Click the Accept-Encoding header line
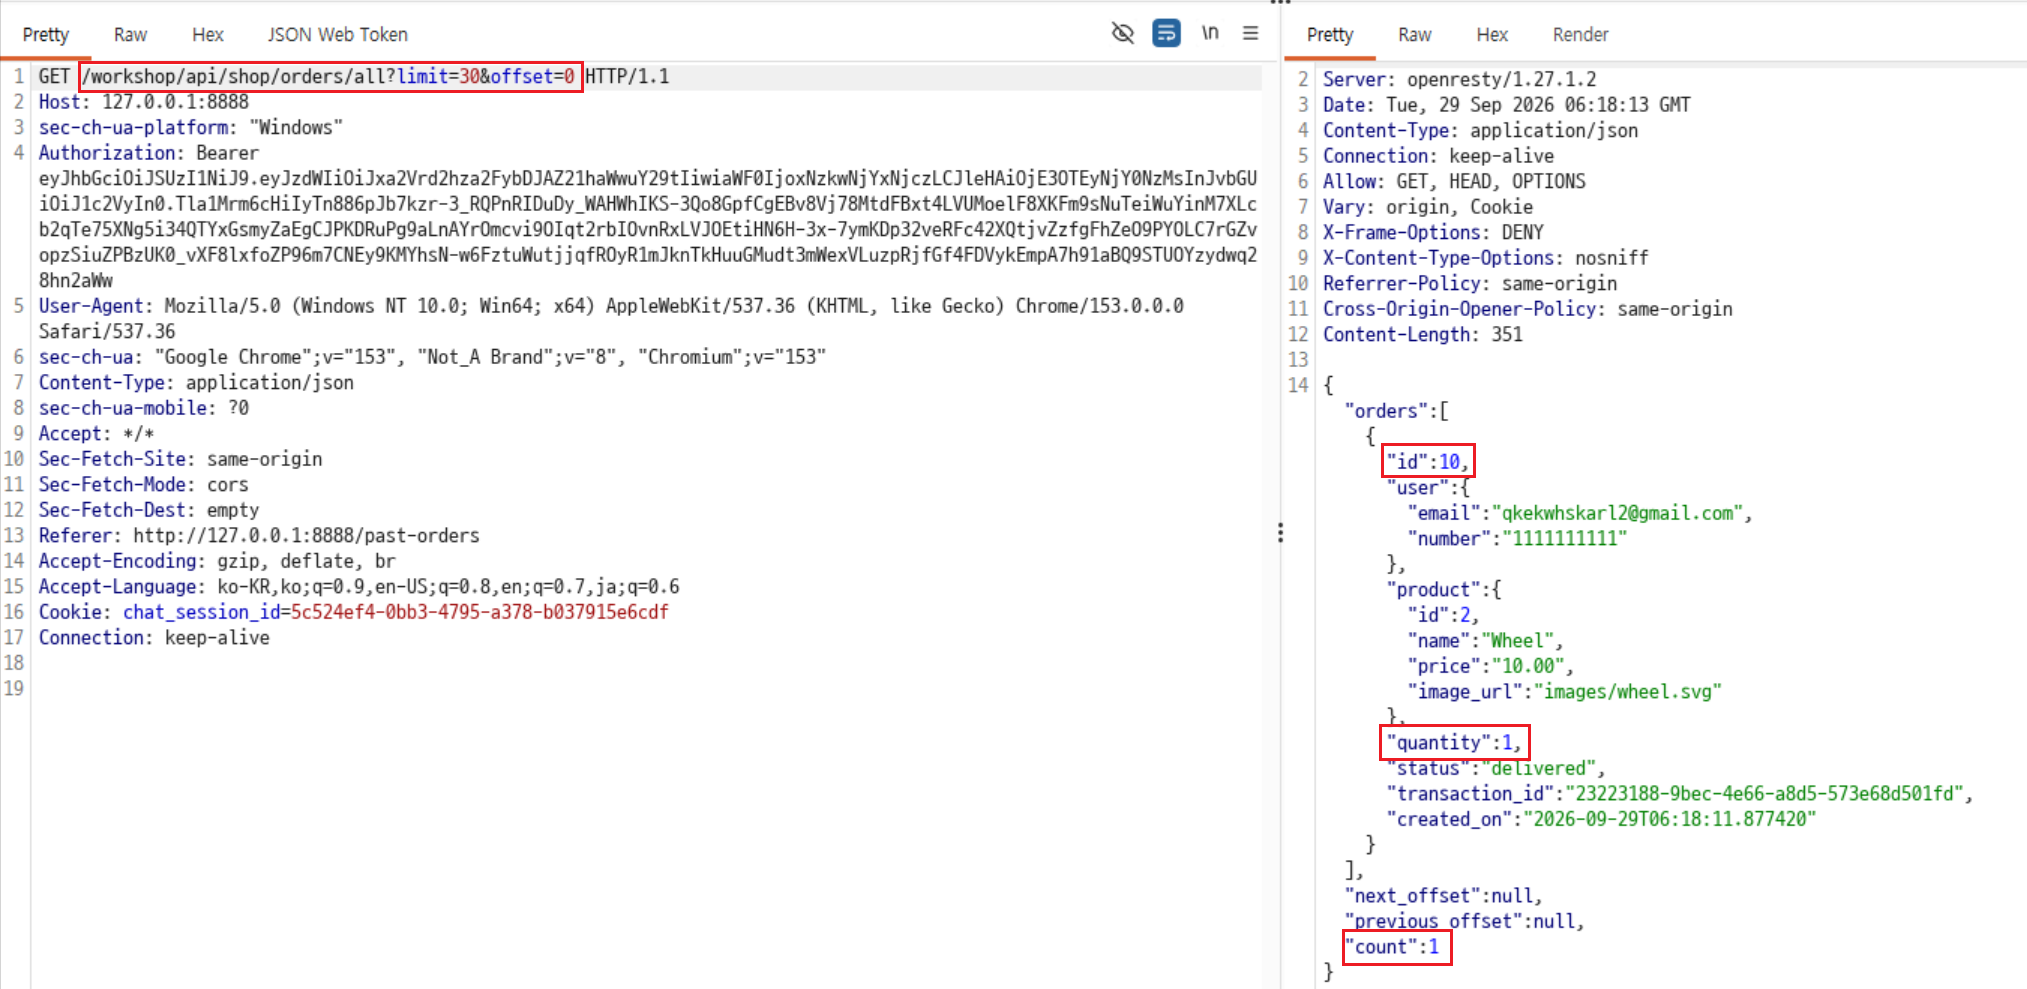Image resolution: width=2027 pixels, height=989 pixels. point(217,561)
